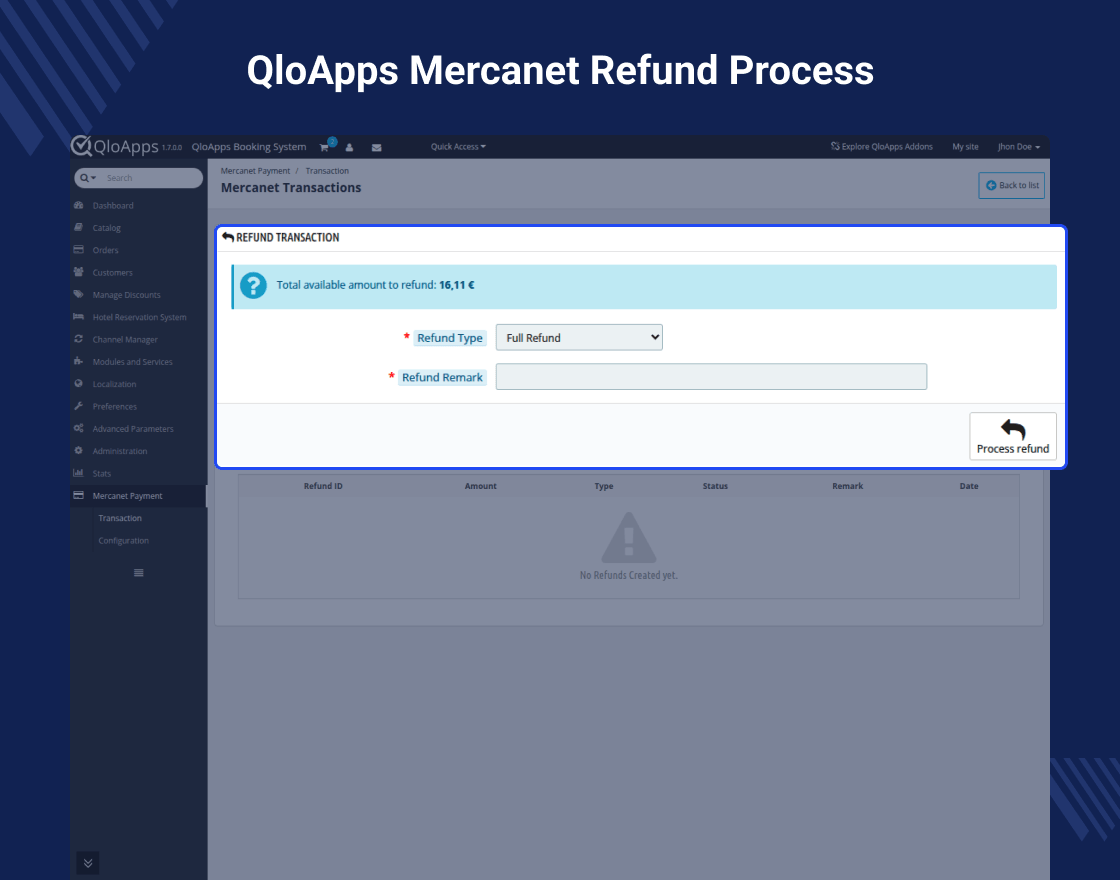Open Localization menu item
This screenshot has width=1120, height=880.
coord(114,384)
